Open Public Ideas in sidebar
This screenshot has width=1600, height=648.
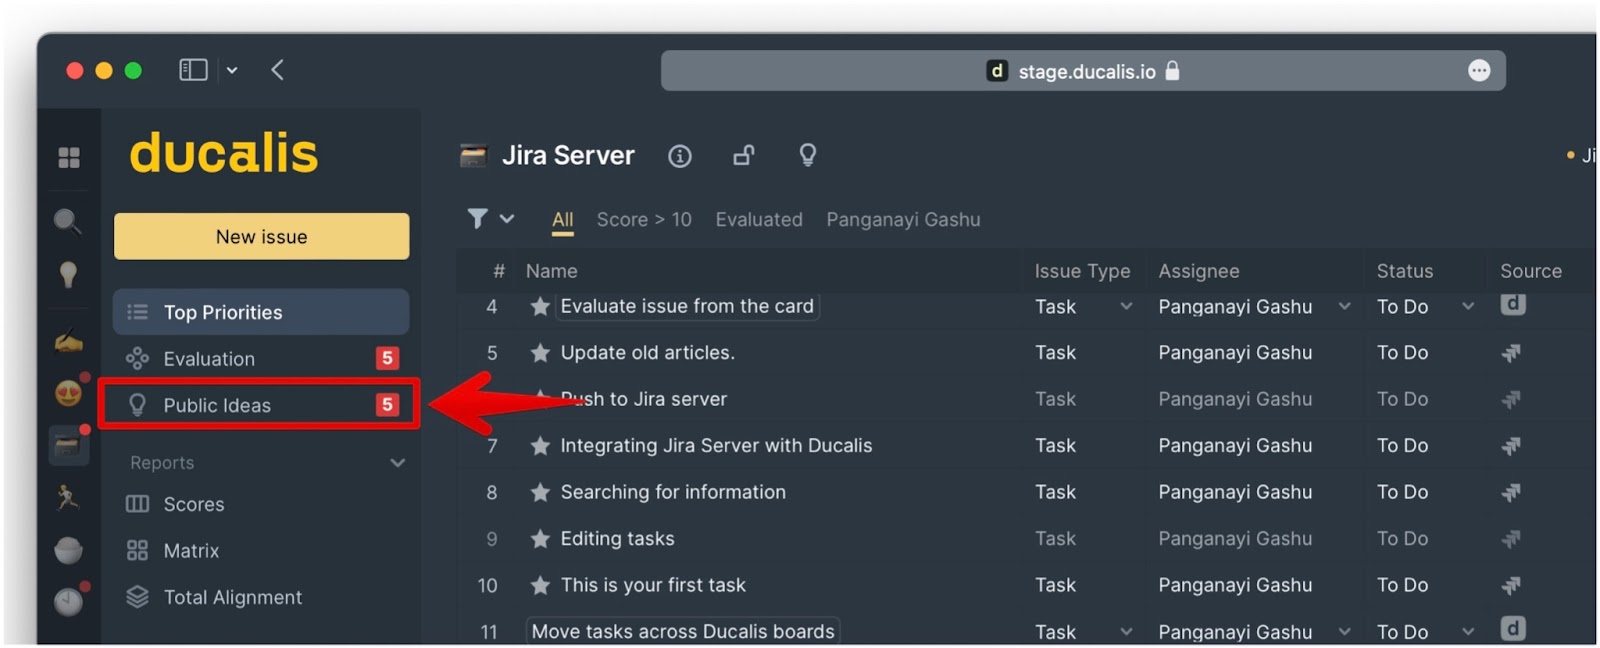pos(261,405)
